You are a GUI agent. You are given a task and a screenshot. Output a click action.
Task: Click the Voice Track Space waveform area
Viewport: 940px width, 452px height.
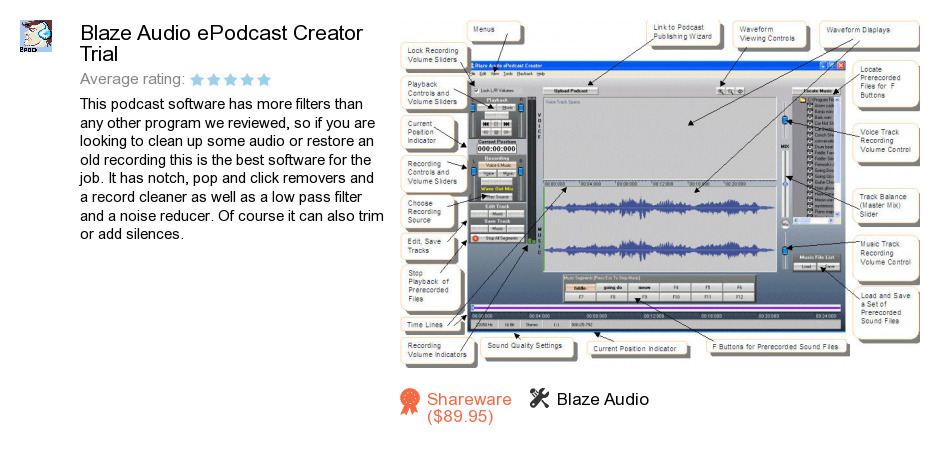click(x=658, y=138)
